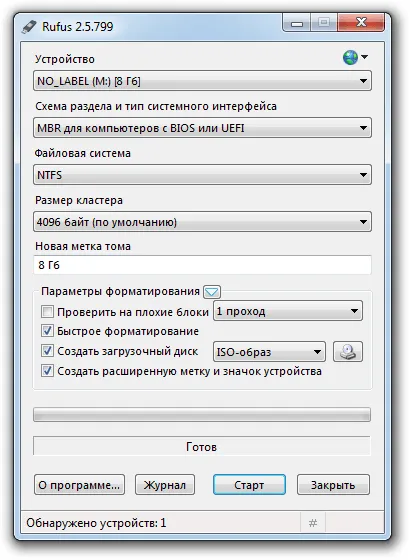Open the cluster size dropdown 4096 байт
This screenshot has width=410, height=560.
(202, 222)
